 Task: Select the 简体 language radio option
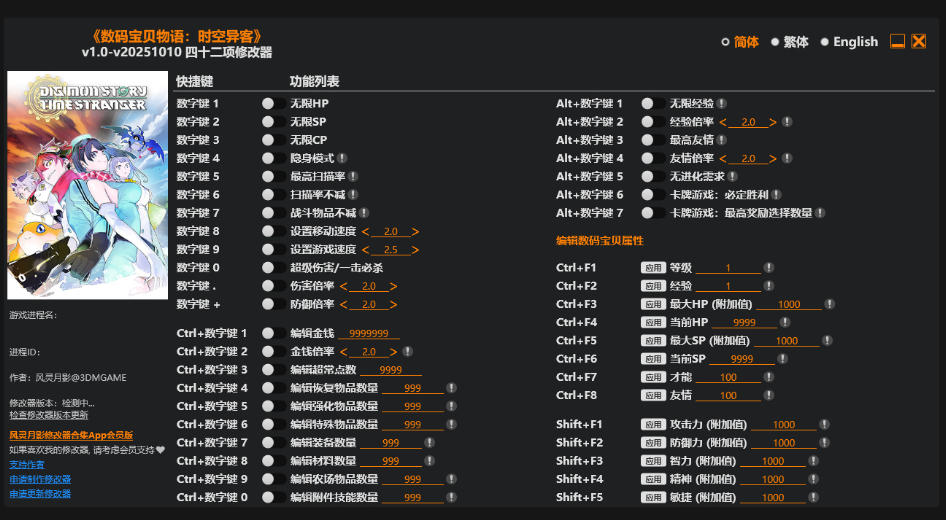[x=740, y=42]
